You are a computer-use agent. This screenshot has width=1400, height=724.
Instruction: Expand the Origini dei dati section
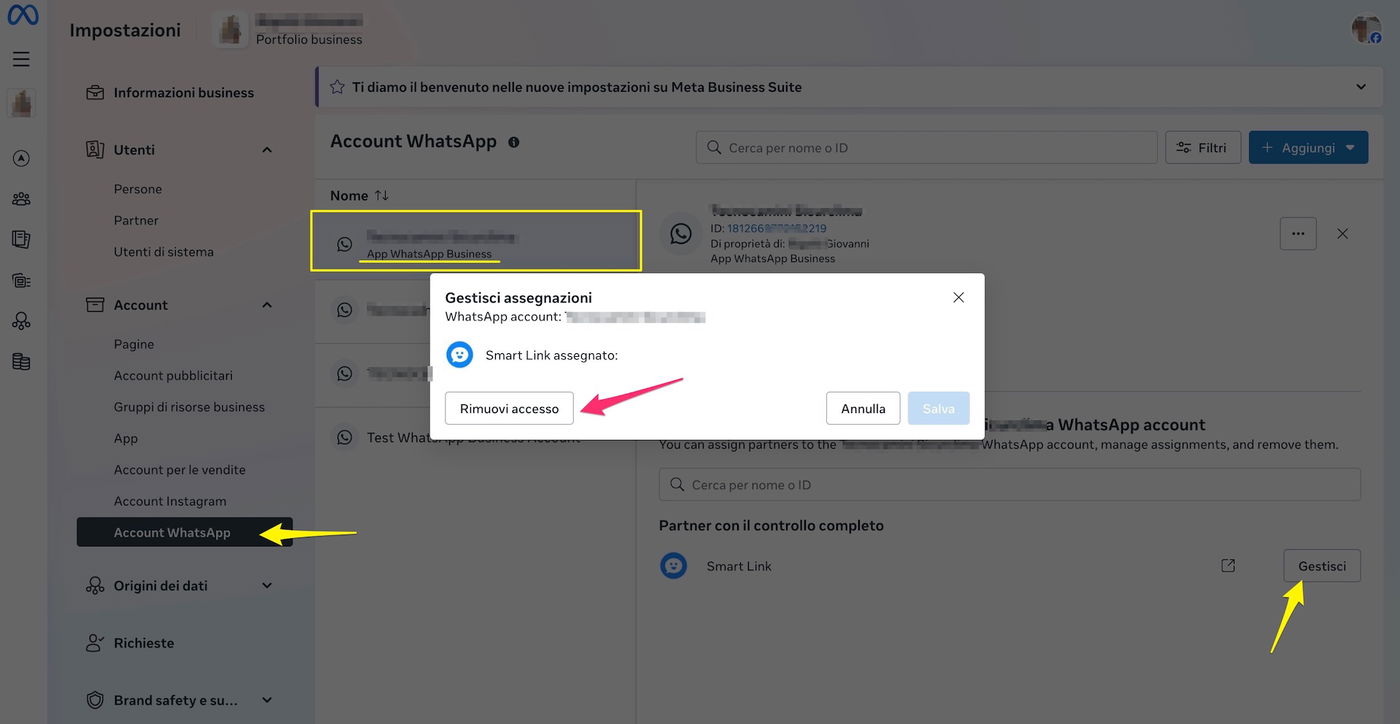(x=267, y=586)
